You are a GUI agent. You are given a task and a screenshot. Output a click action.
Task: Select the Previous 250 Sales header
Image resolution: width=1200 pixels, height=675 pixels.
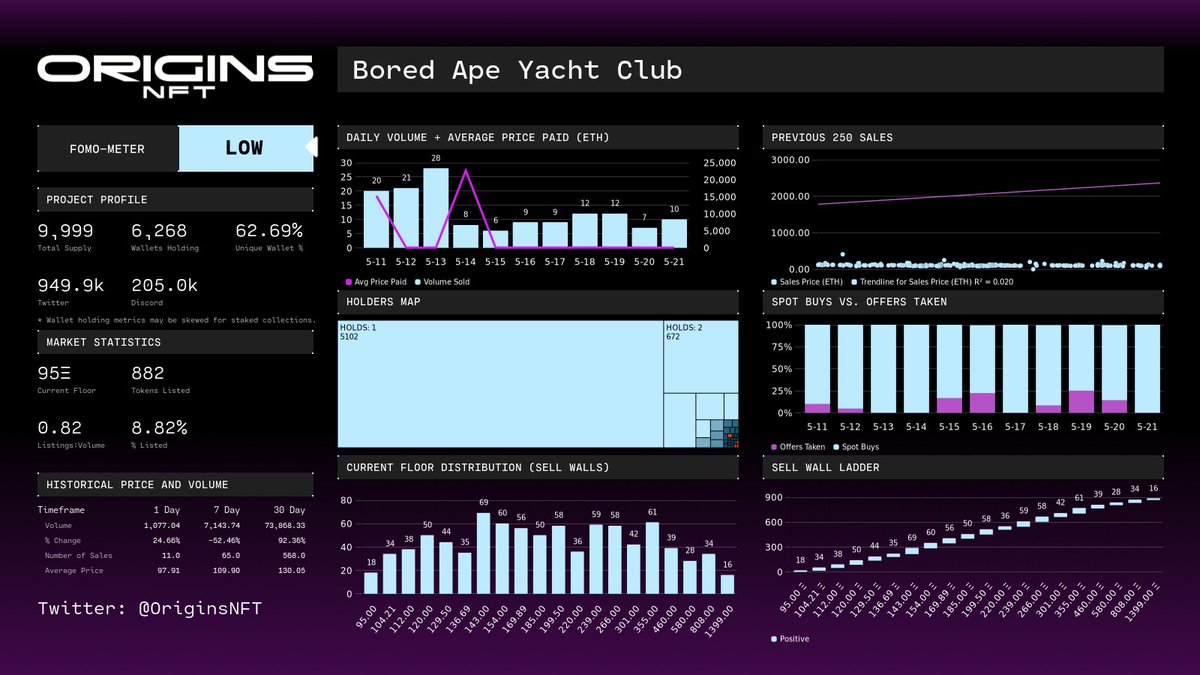(963, 137)
